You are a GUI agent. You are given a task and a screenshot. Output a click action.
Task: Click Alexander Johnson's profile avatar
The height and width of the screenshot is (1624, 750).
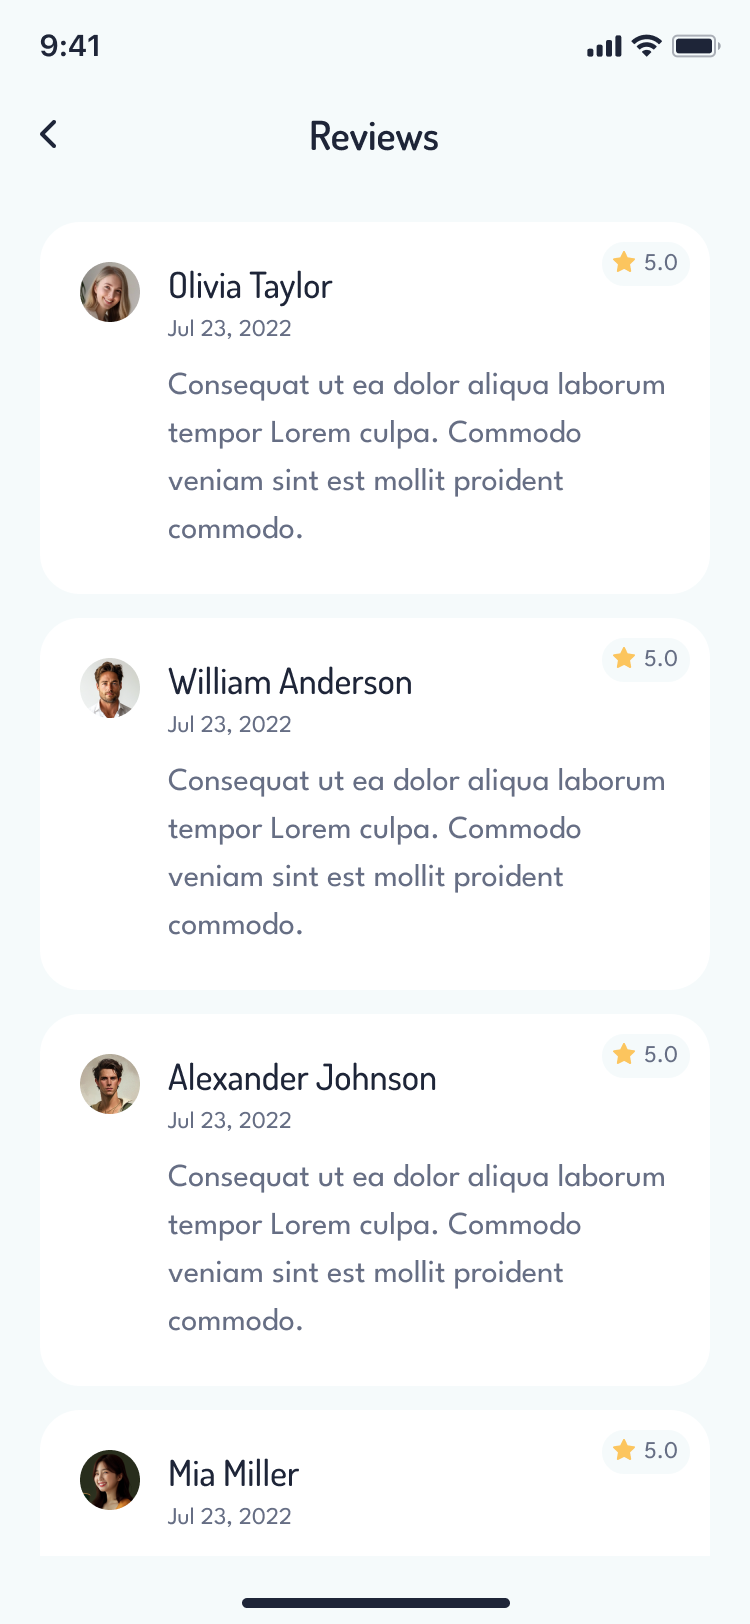click(110, 1084)
